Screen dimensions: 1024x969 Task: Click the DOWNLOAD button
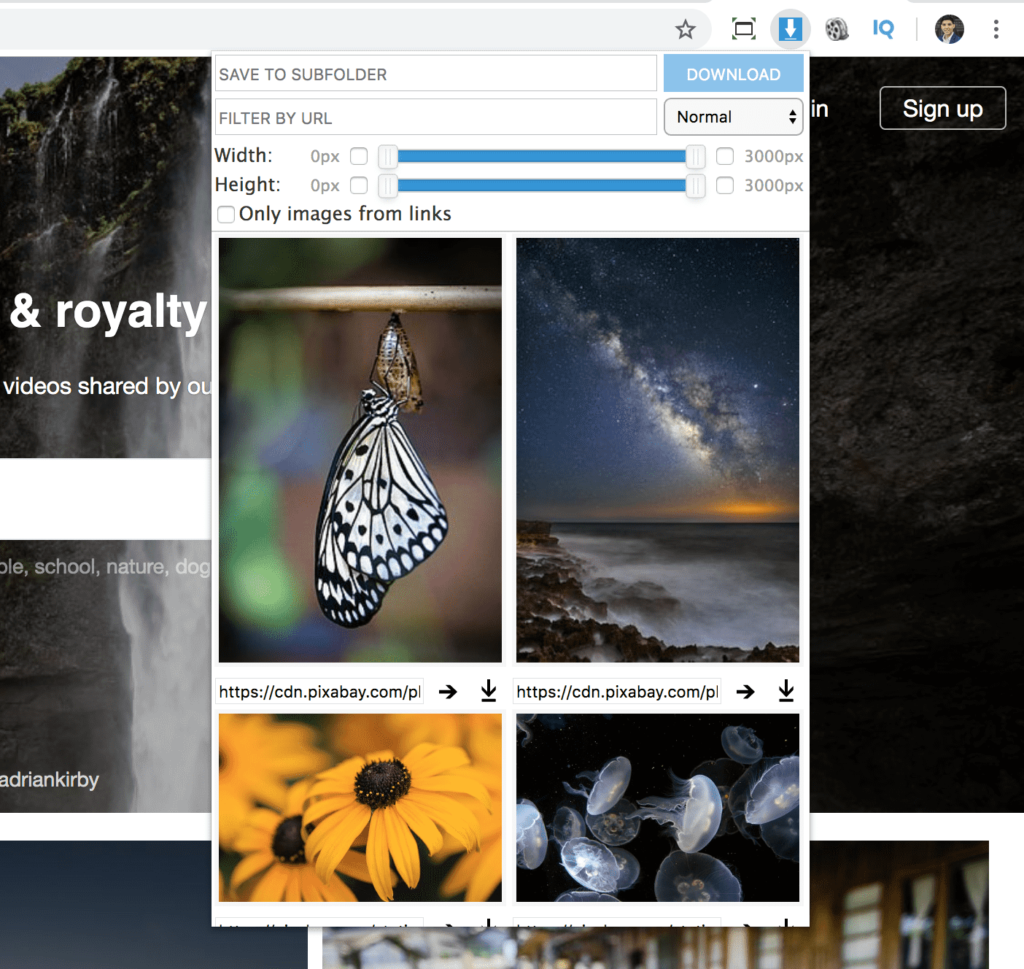pyautogui.click(x=733, y=74)
